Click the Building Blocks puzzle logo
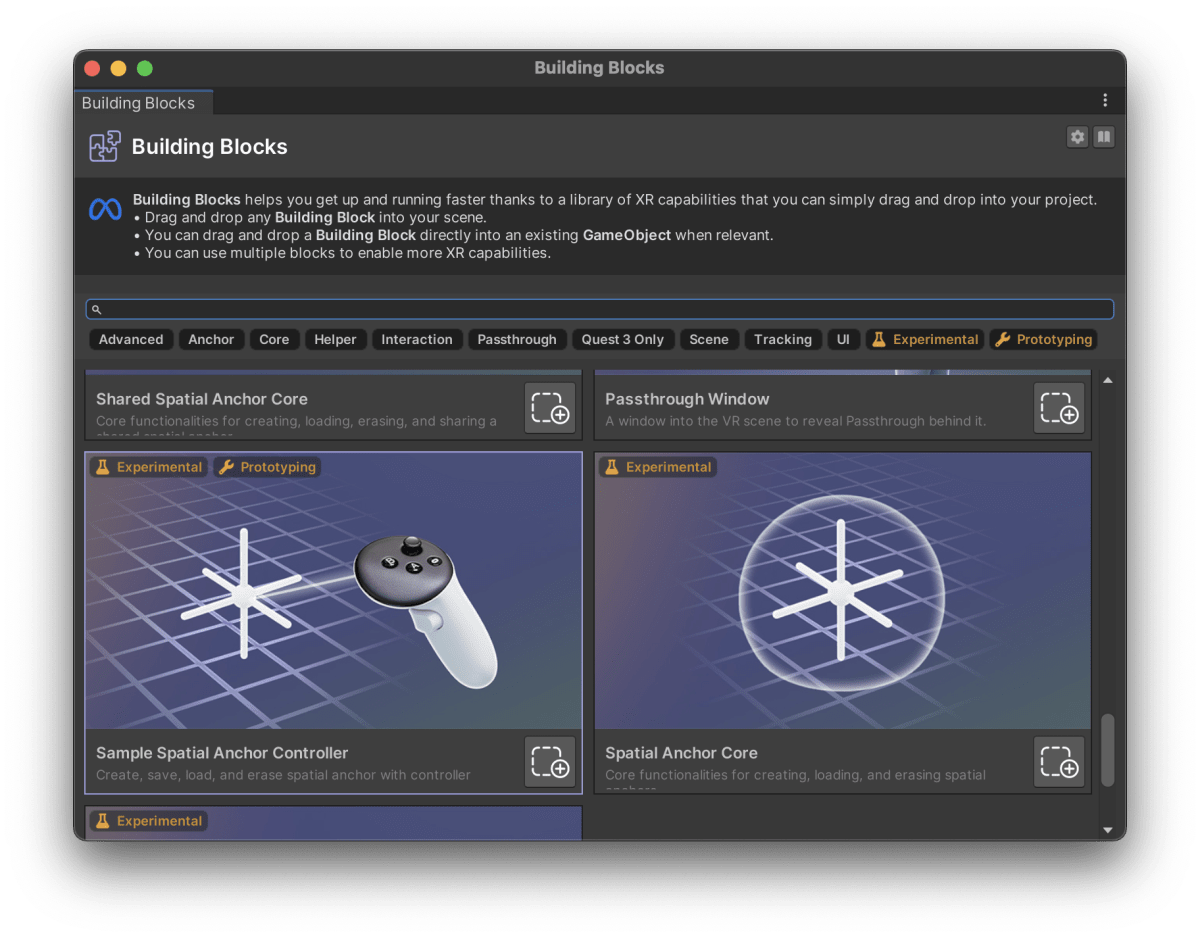The image size is (1200, 938). pos(105,147)
